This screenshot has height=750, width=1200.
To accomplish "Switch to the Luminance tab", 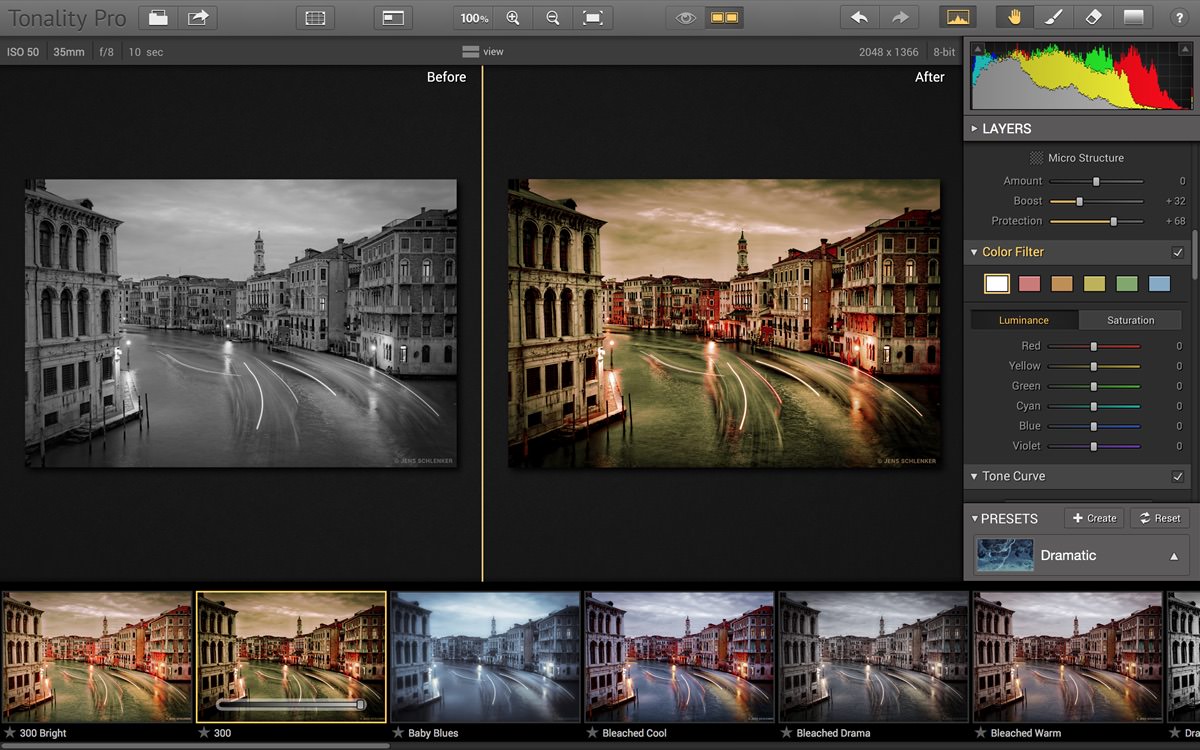I will click(x=1024, y=320).
